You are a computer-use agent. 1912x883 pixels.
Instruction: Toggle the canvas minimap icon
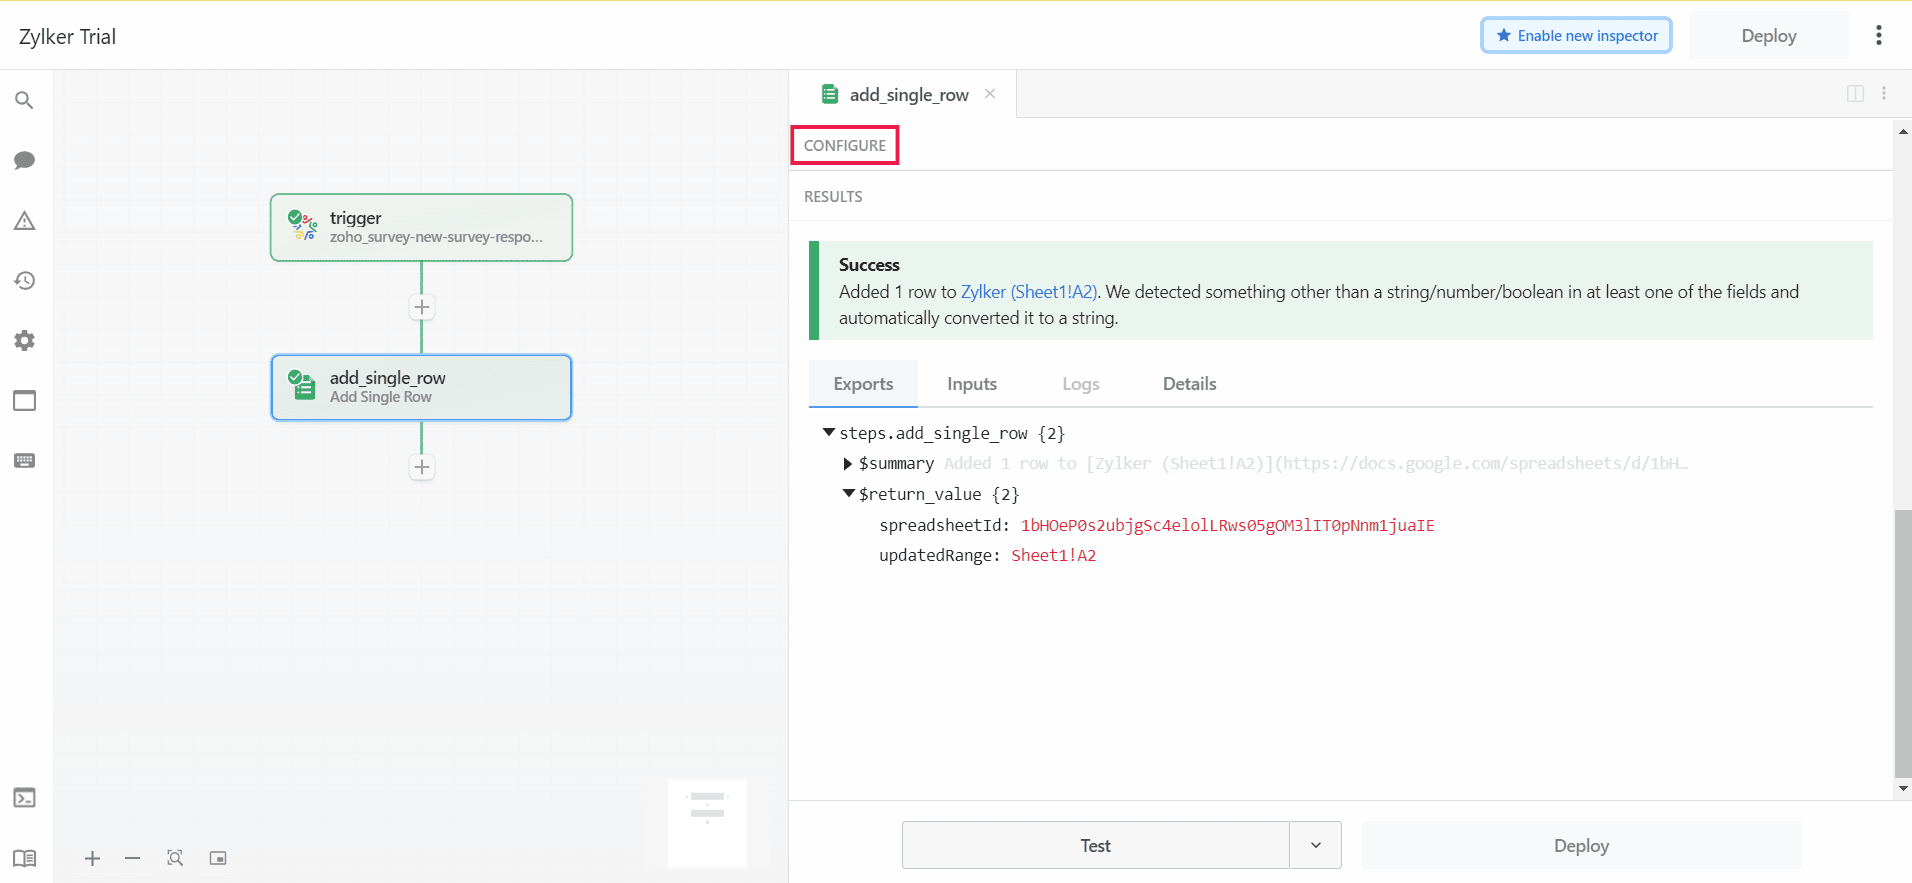pyautogui.click(x=218, y=858)
